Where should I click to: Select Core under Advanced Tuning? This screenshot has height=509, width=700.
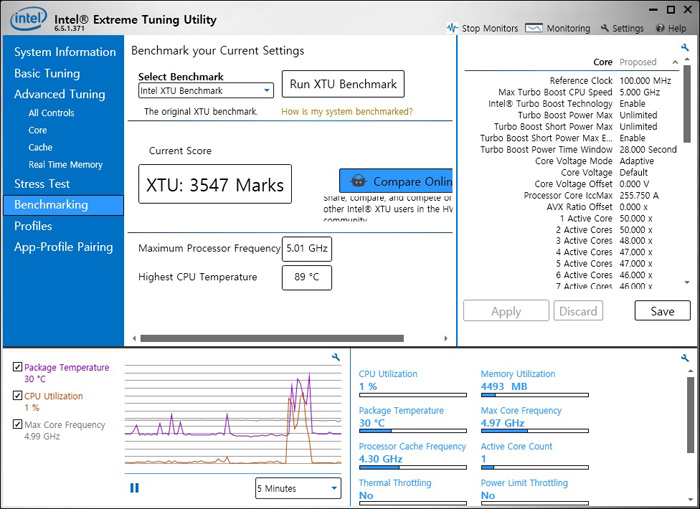click(38, 130)
